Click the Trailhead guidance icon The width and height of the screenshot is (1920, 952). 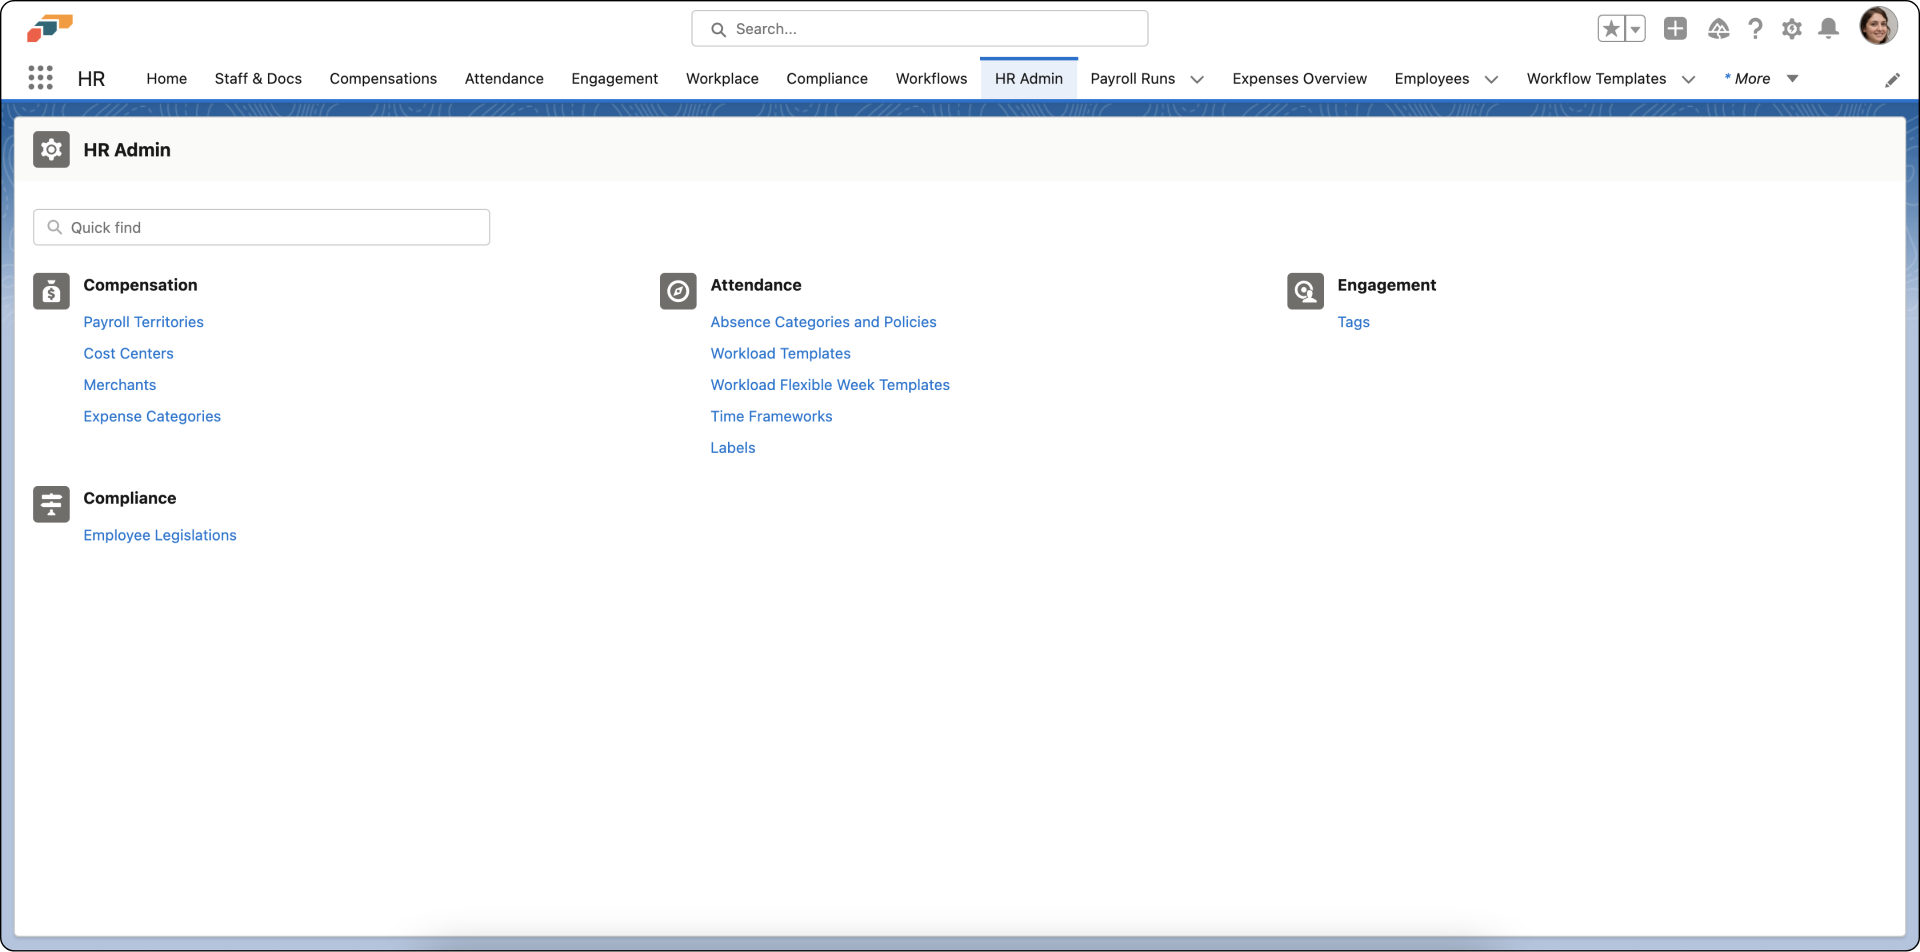tap(1718, 29)
